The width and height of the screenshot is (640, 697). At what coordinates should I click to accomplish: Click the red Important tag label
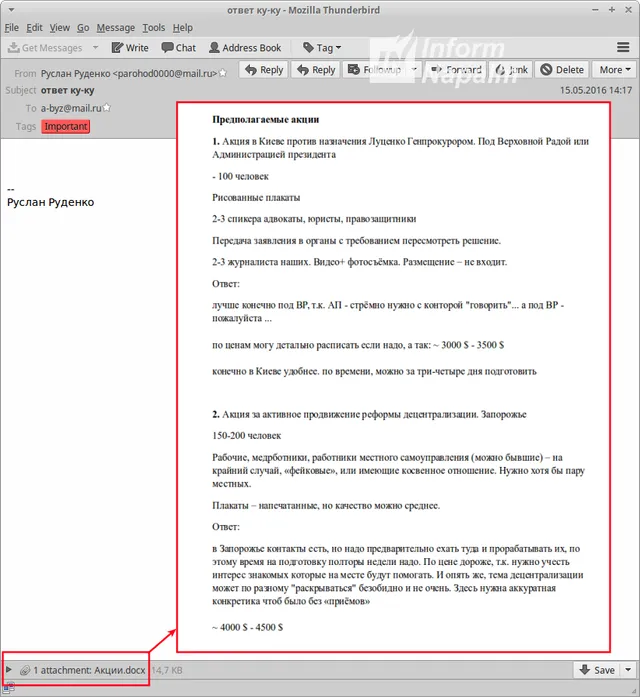click(66, 126)
